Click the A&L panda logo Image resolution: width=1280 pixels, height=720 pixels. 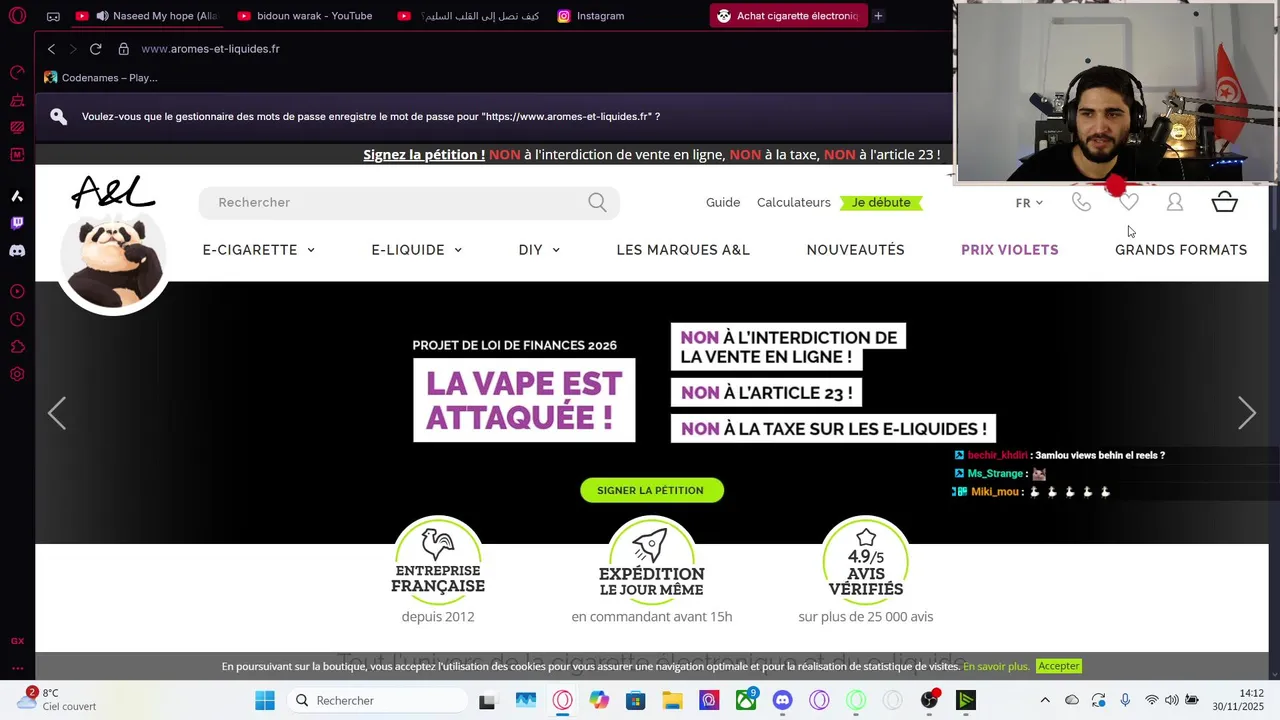[x=113, y=243]
